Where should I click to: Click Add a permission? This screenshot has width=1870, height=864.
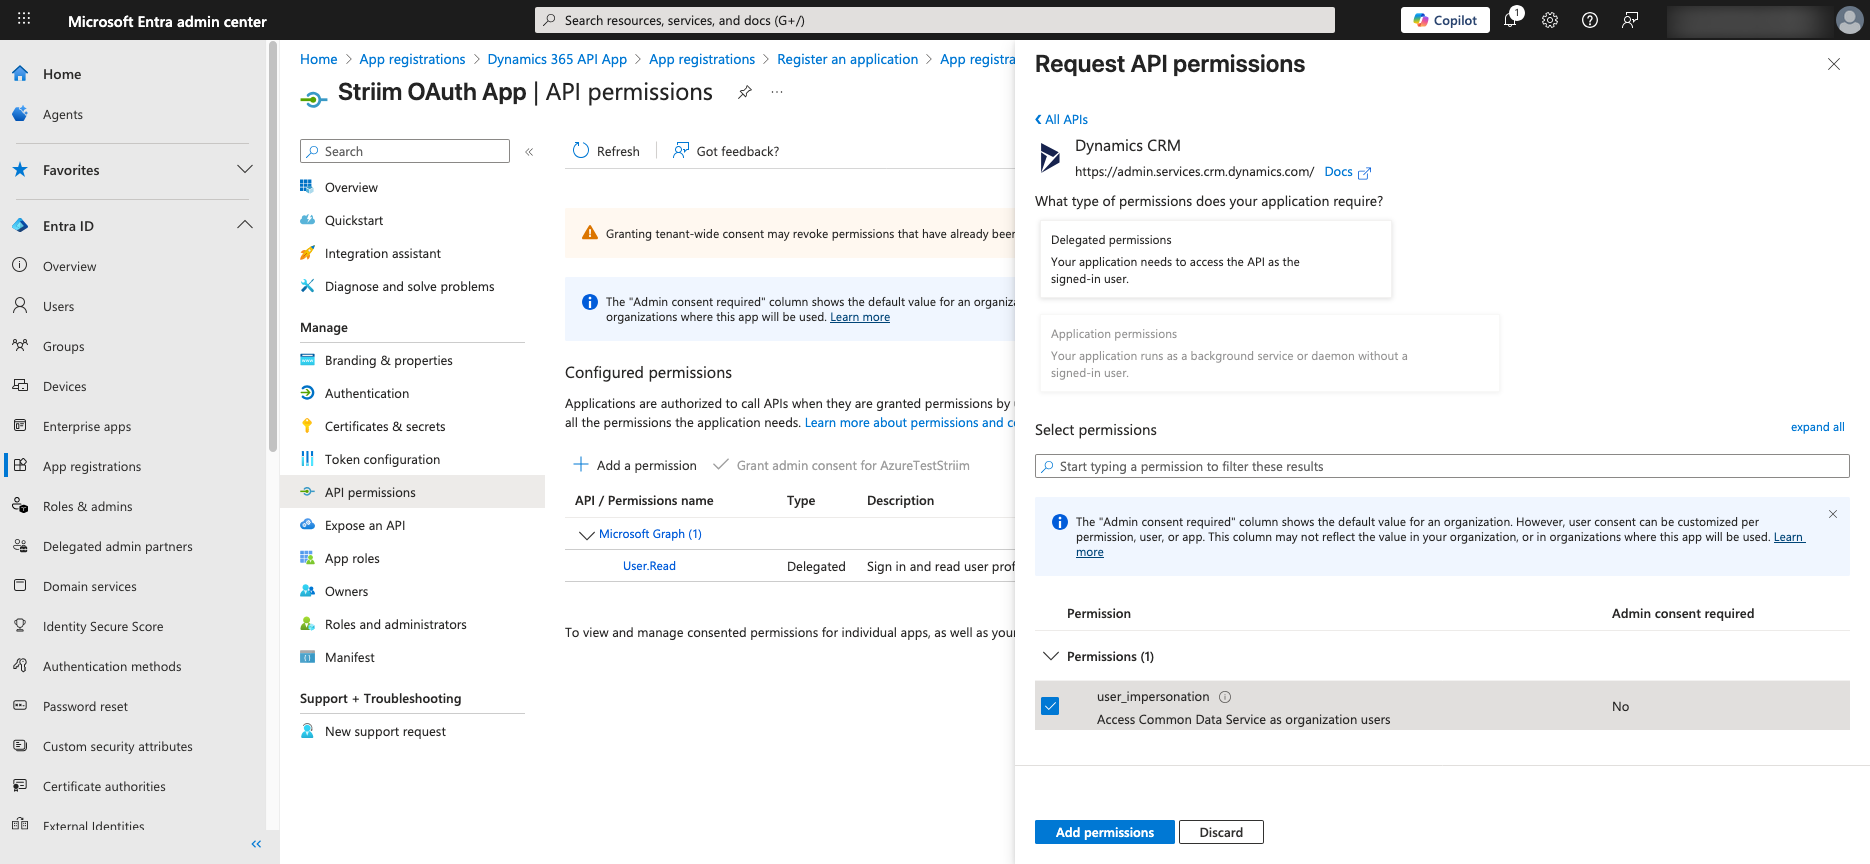(634, 465)
